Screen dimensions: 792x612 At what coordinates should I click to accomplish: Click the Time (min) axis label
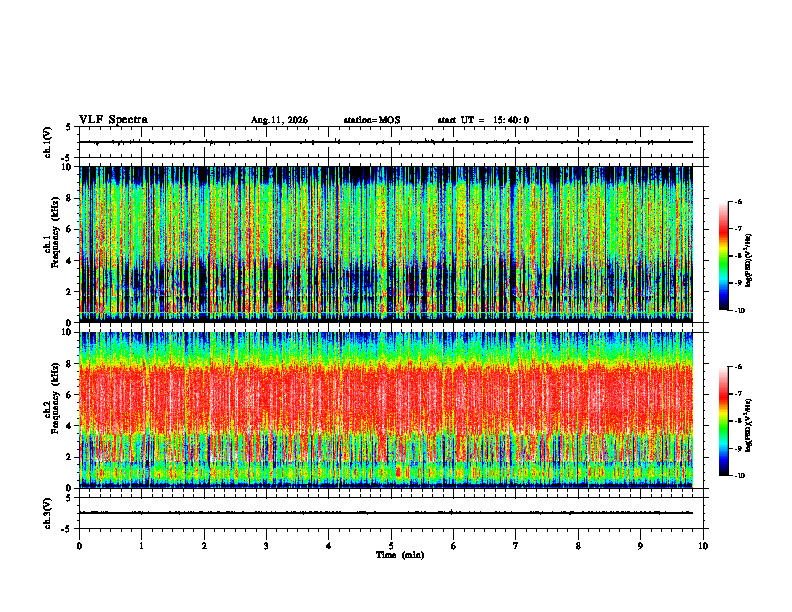click(x=400, y=555)
